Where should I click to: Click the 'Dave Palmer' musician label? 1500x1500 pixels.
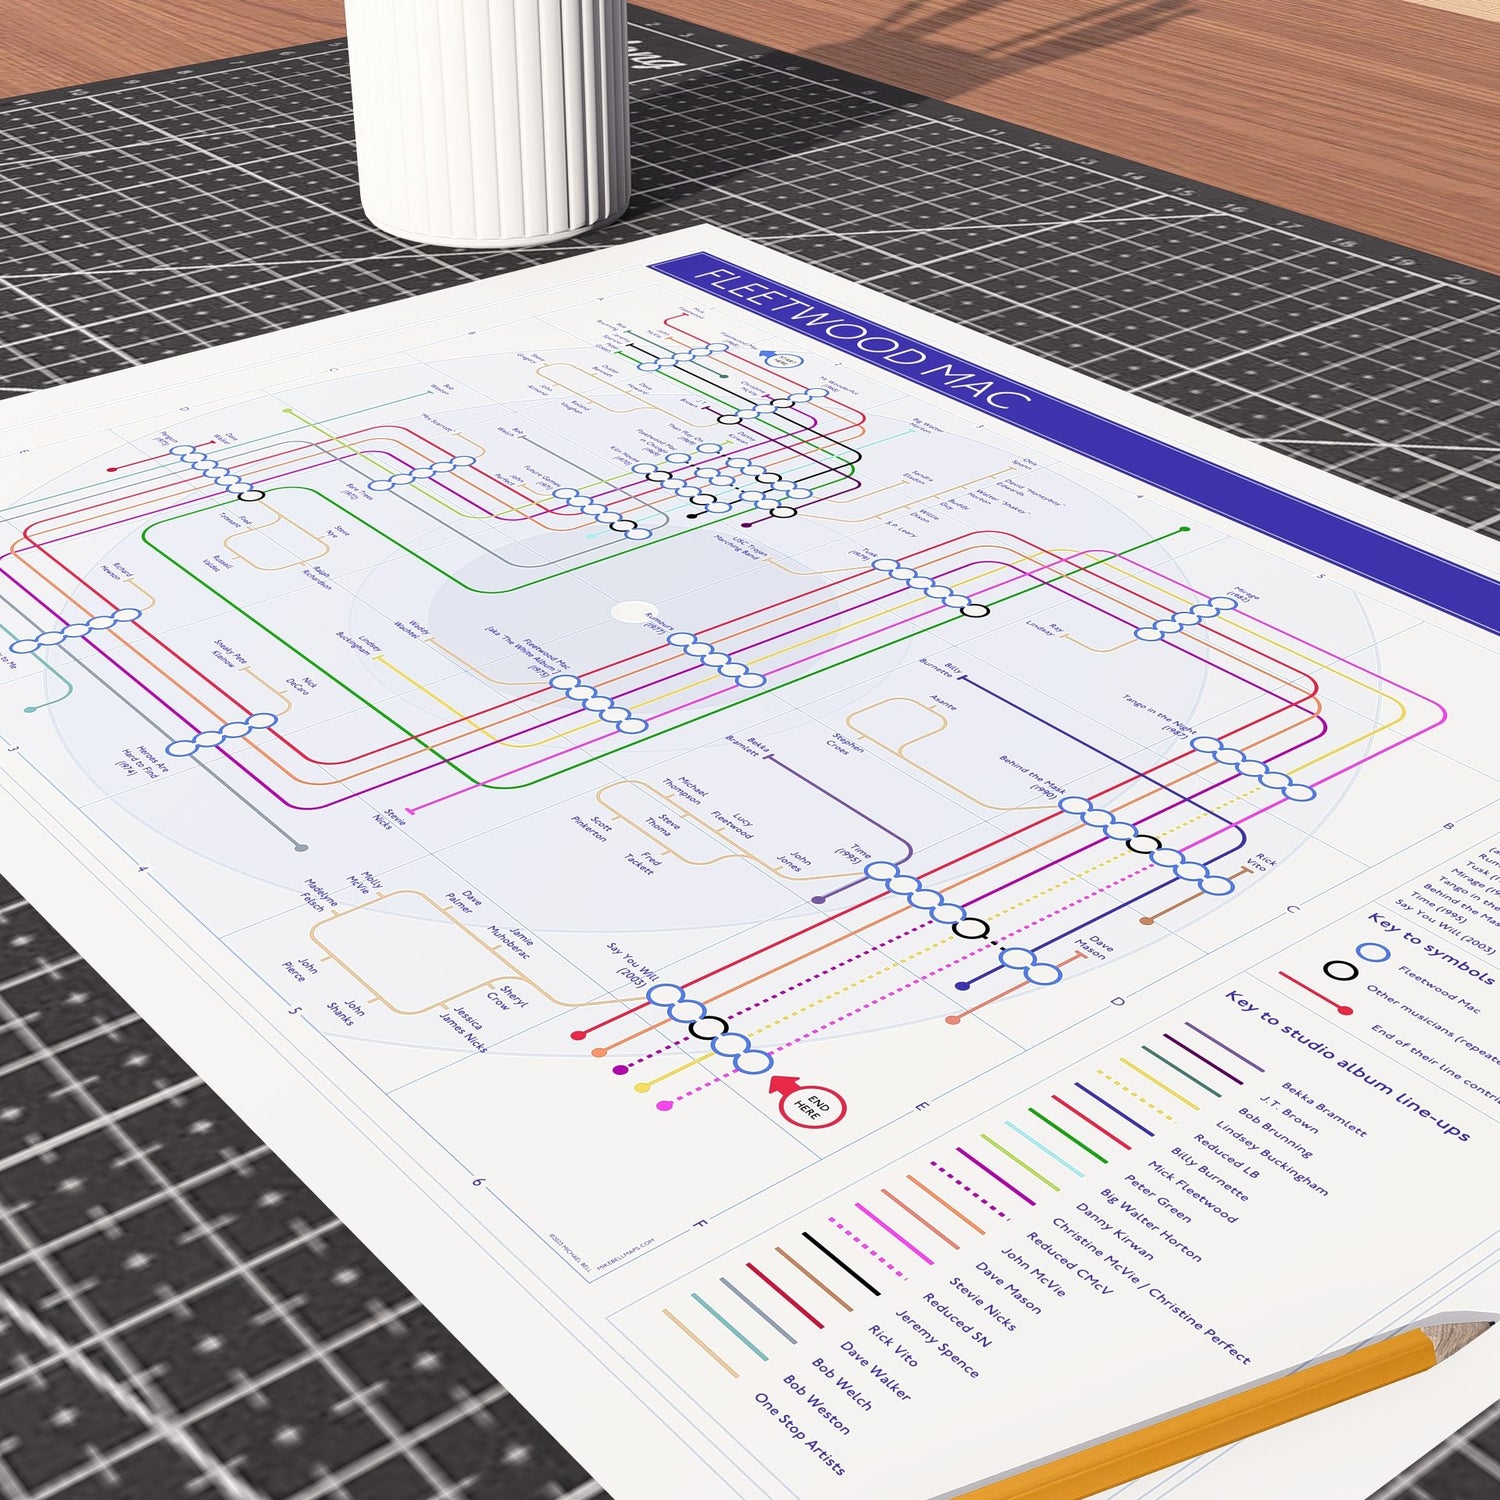[x=462, y=902]
